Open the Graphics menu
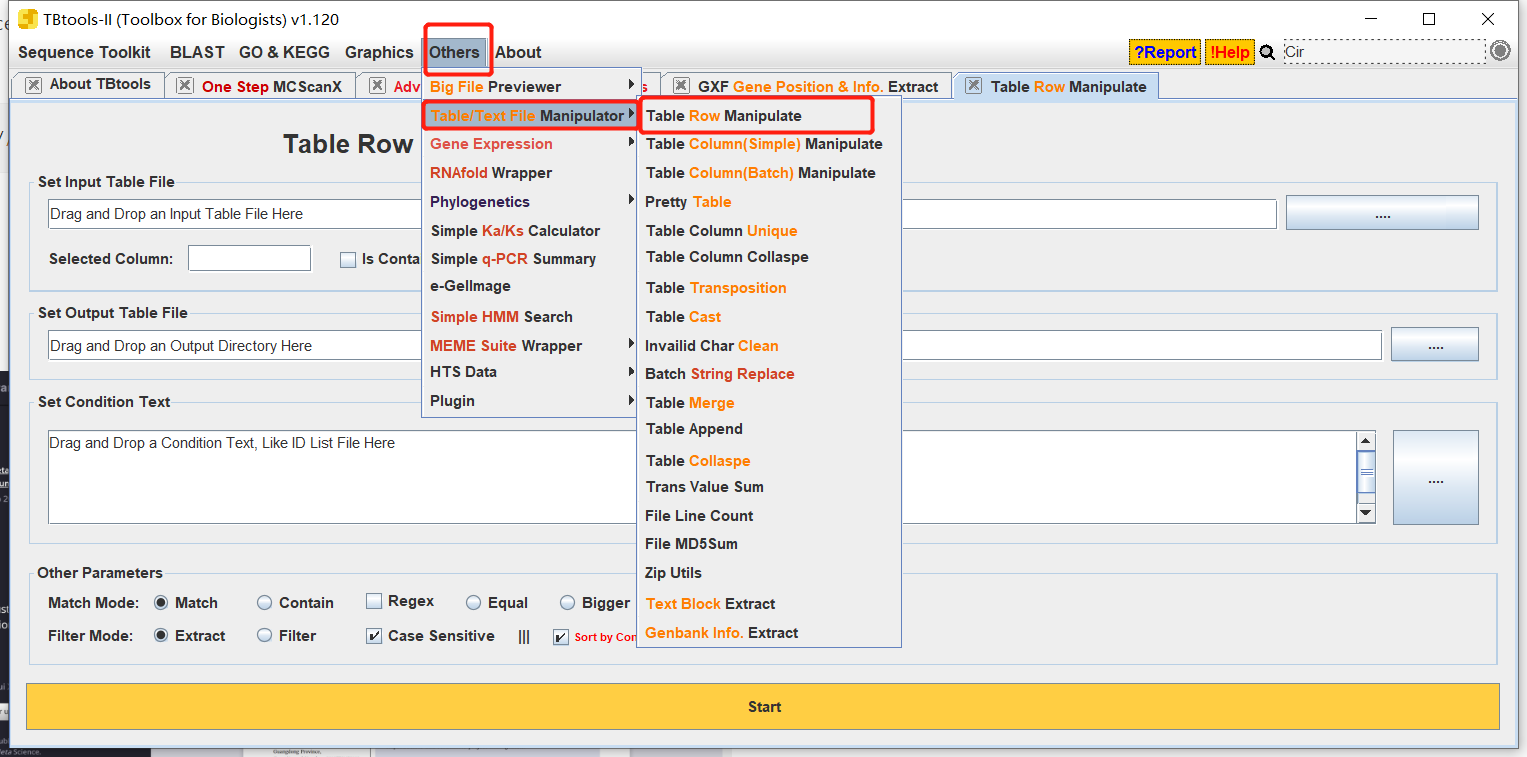The width and height of the screenshot is (1527, 757). (379, 52)
